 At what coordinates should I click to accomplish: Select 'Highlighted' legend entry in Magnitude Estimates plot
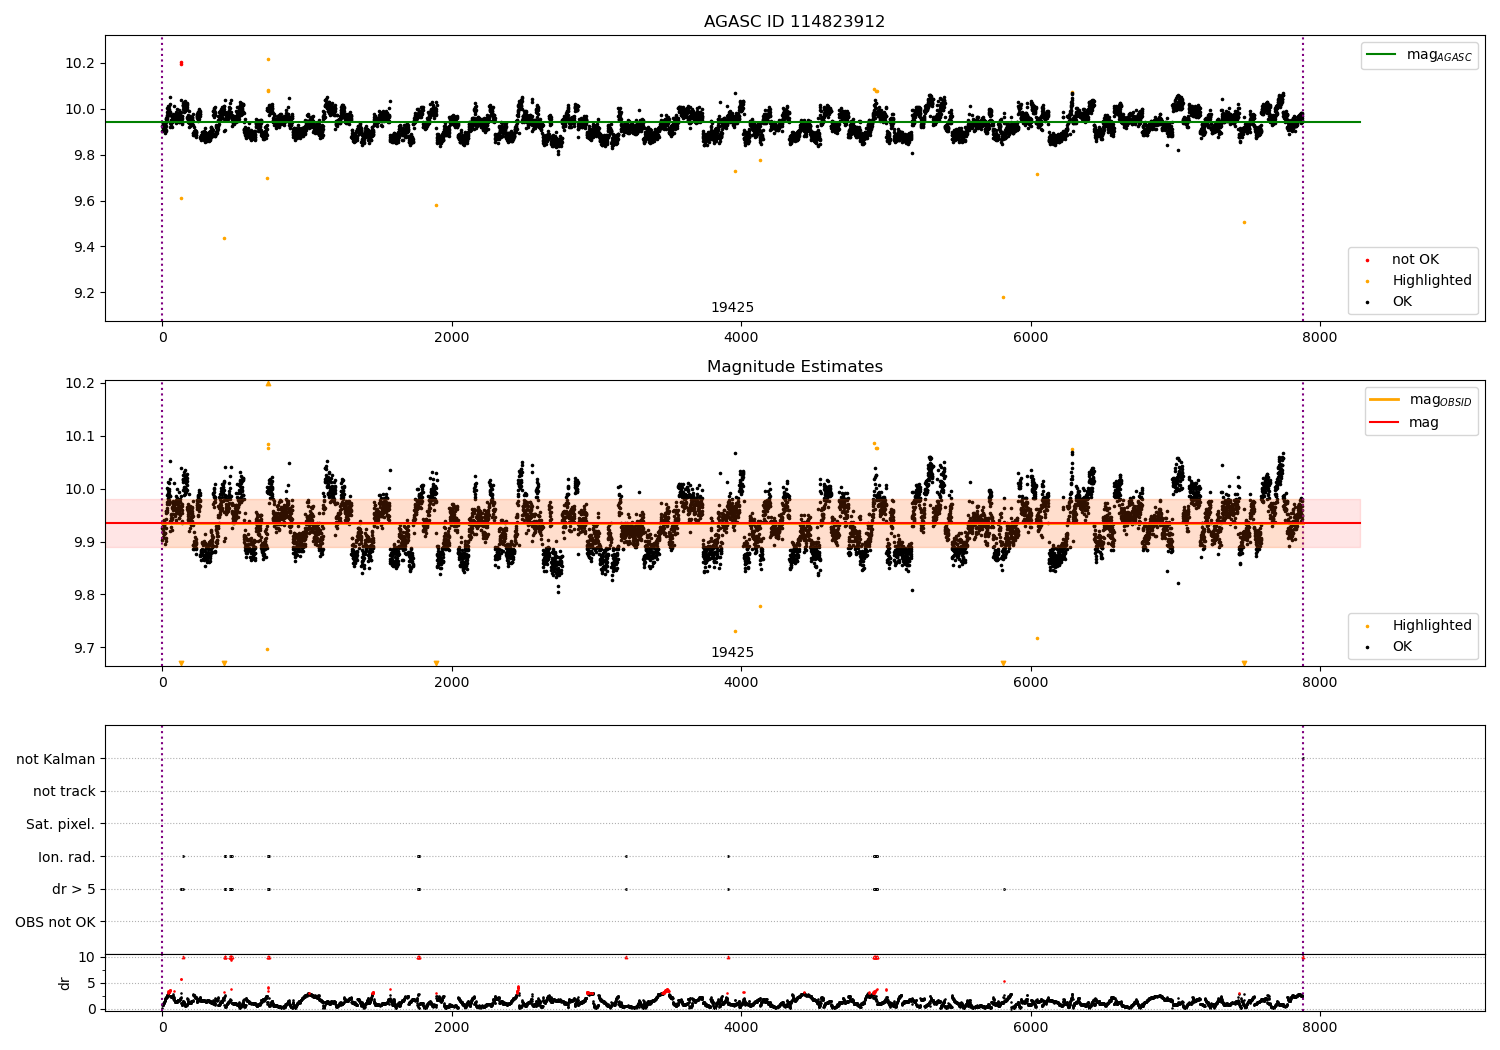point(1432,626)
